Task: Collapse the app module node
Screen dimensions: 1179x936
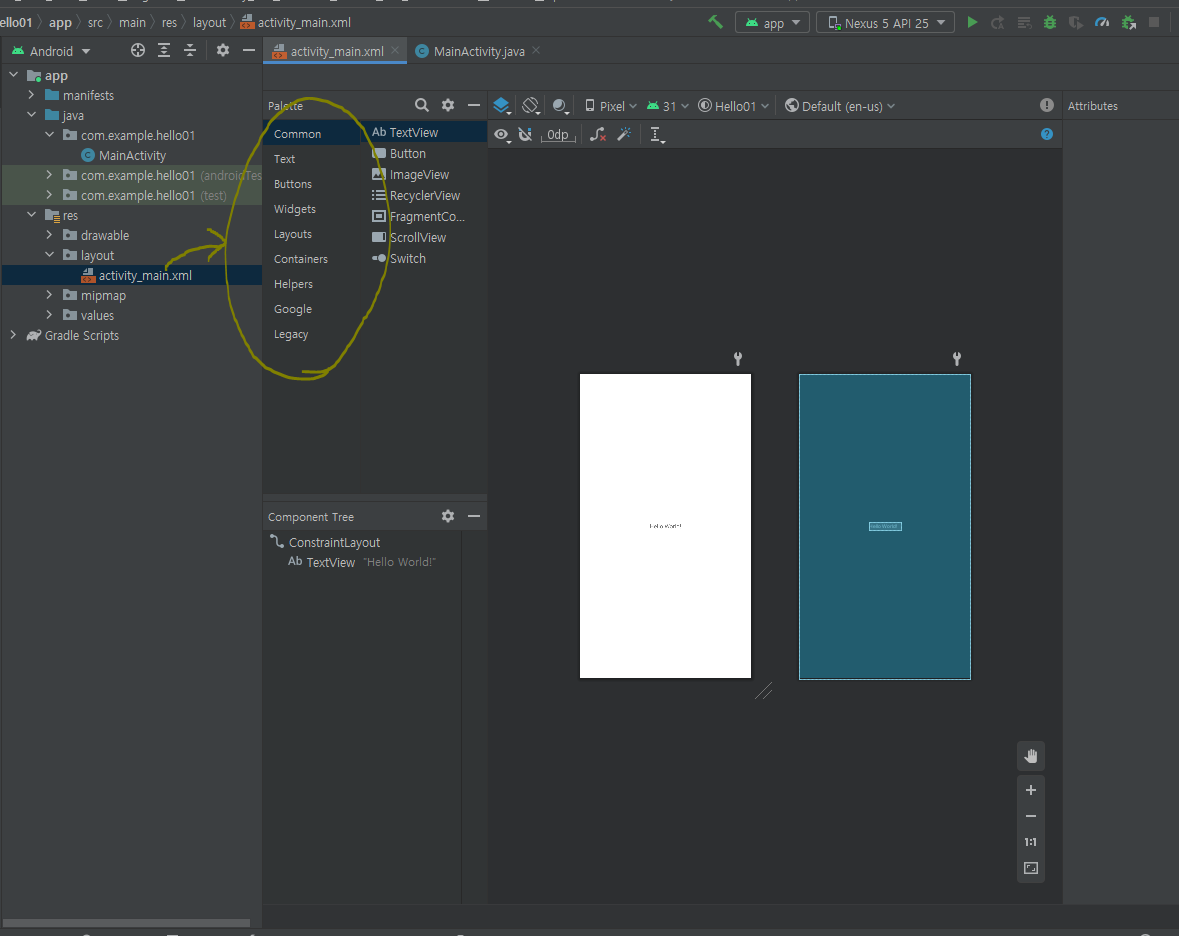Action: (14, 75)
